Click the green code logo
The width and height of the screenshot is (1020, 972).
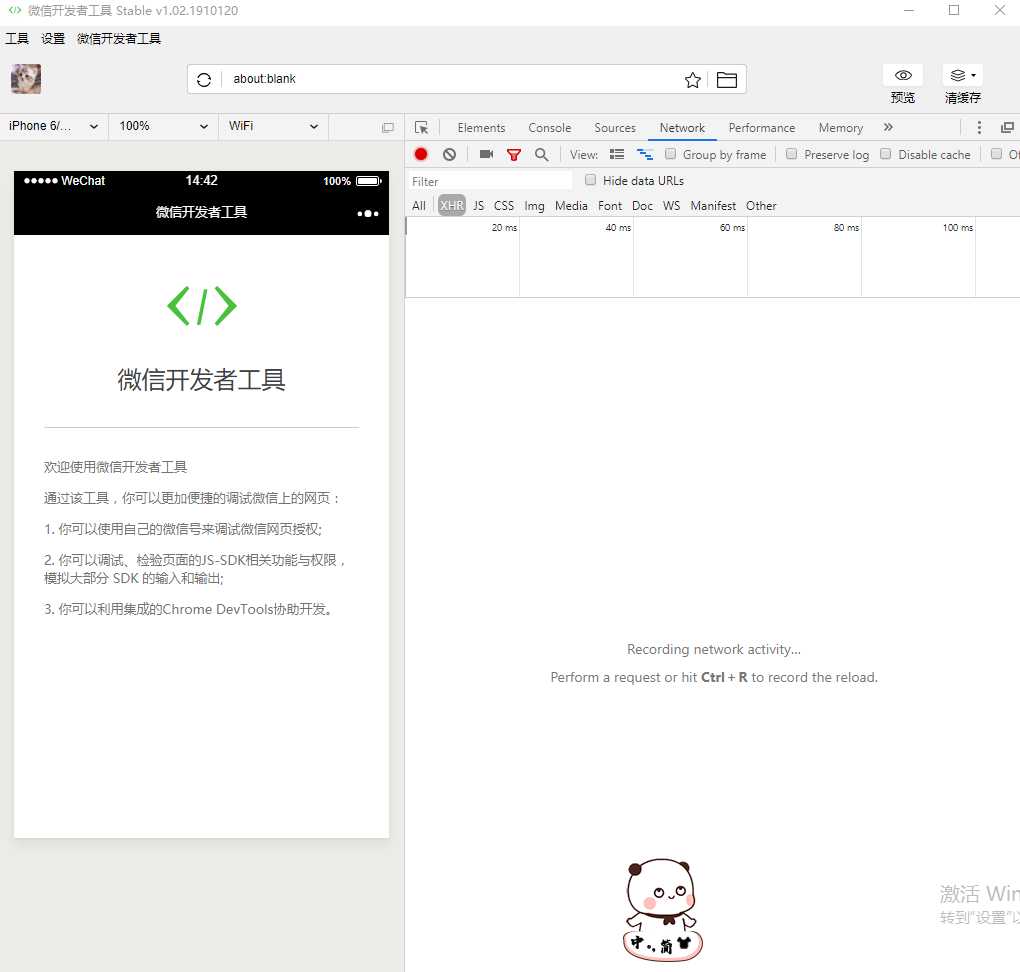click(x=202, y=306)
